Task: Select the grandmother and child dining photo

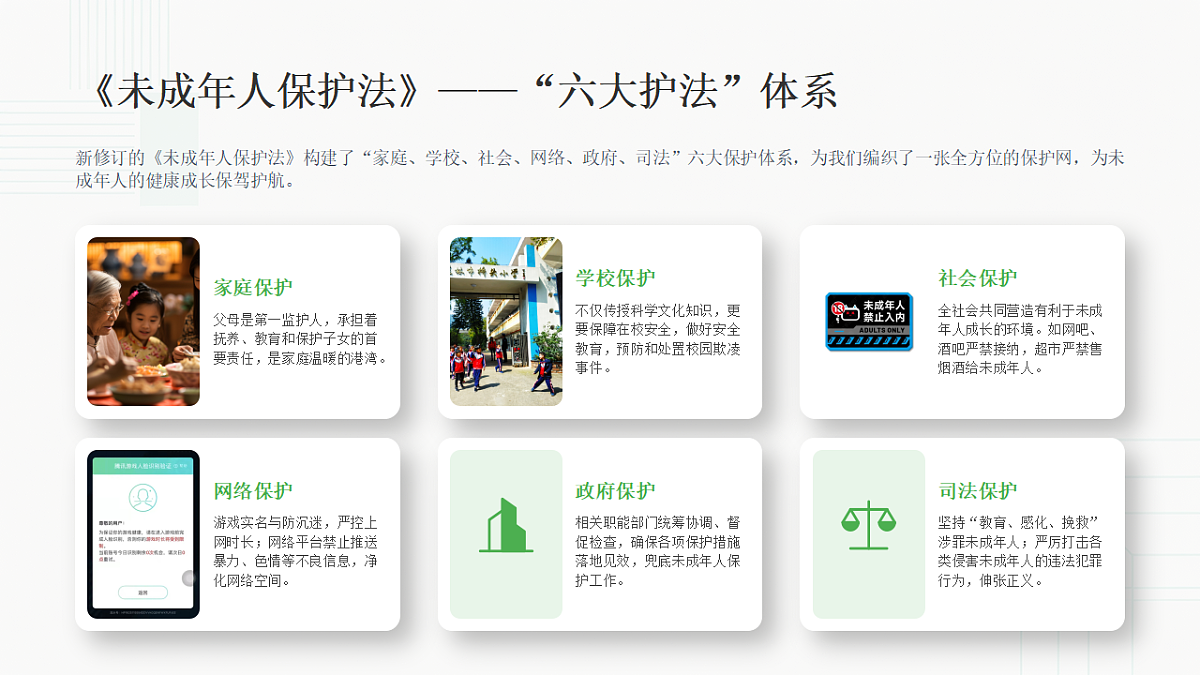Action: coord(143,321)
